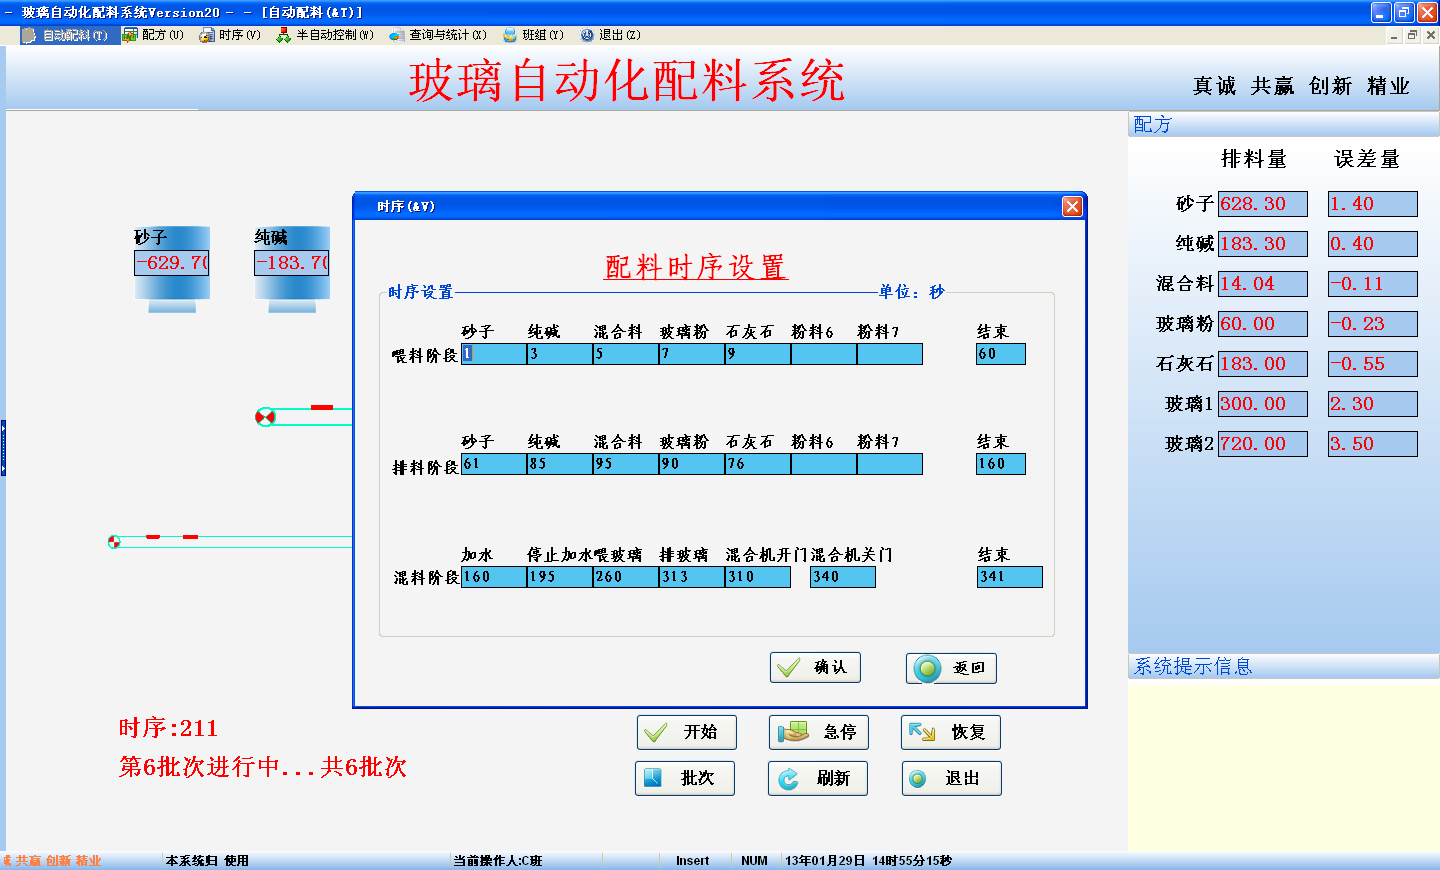Click the 刷新 refresh button
Image resolution: width=1440 pixels, height=870 pixels.
point(817,778)
